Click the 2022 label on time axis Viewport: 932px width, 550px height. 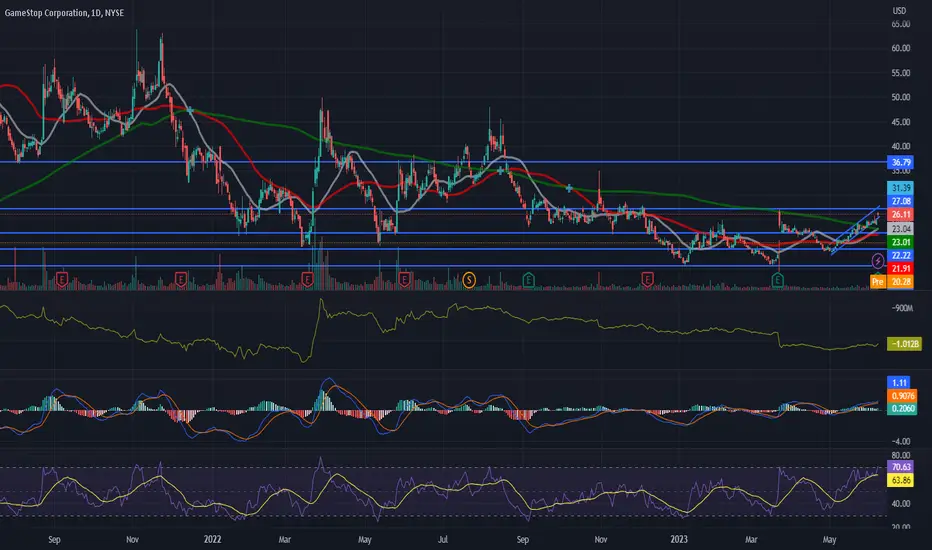(x=212, y=540)
